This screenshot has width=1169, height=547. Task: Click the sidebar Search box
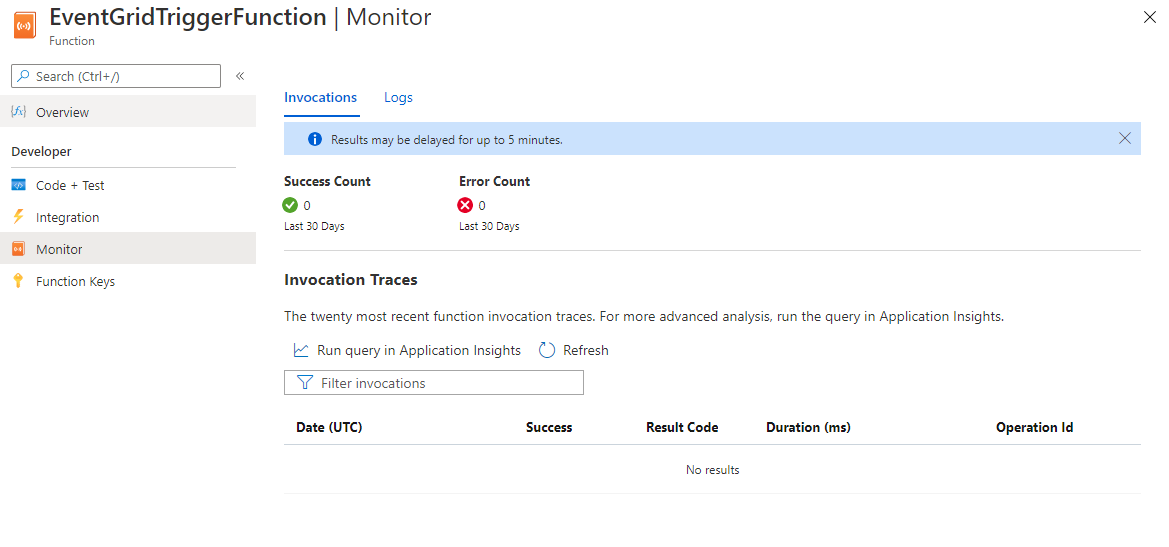point(116,76)
